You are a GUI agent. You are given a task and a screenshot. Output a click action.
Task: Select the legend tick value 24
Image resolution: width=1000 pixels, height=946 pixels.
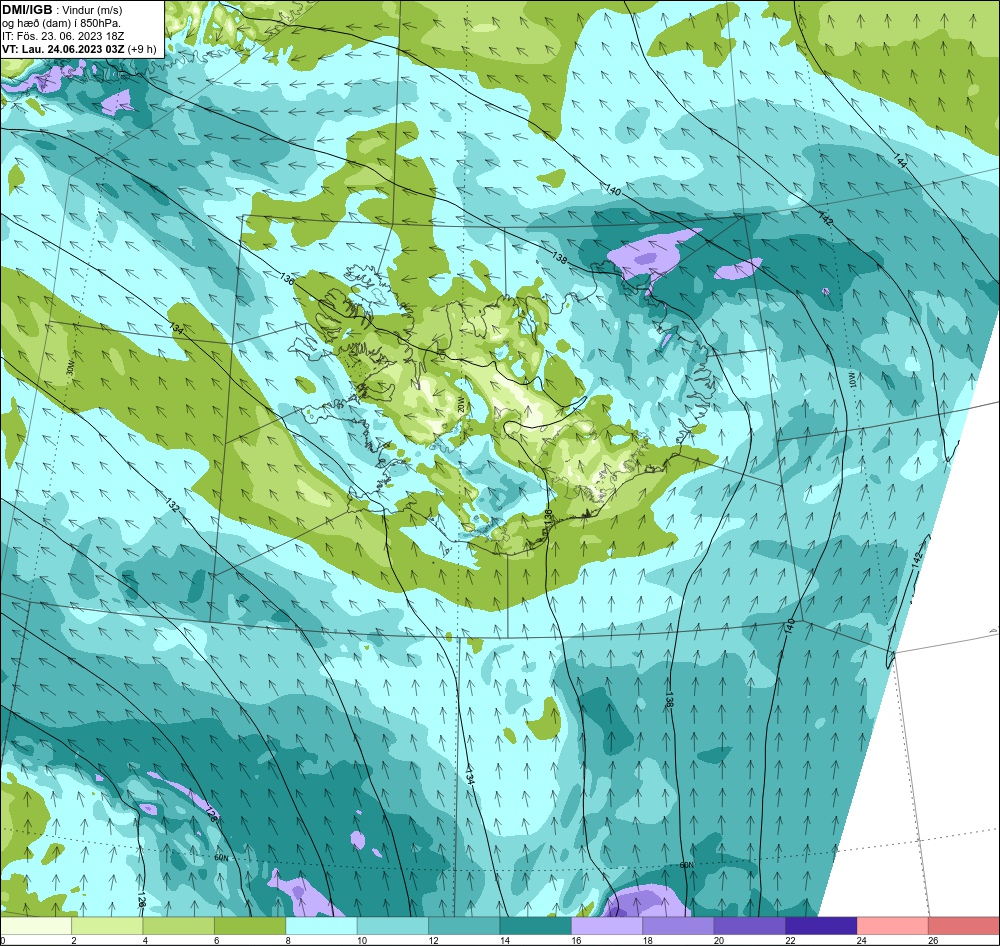pyautogui.click(x=862, y=940)
